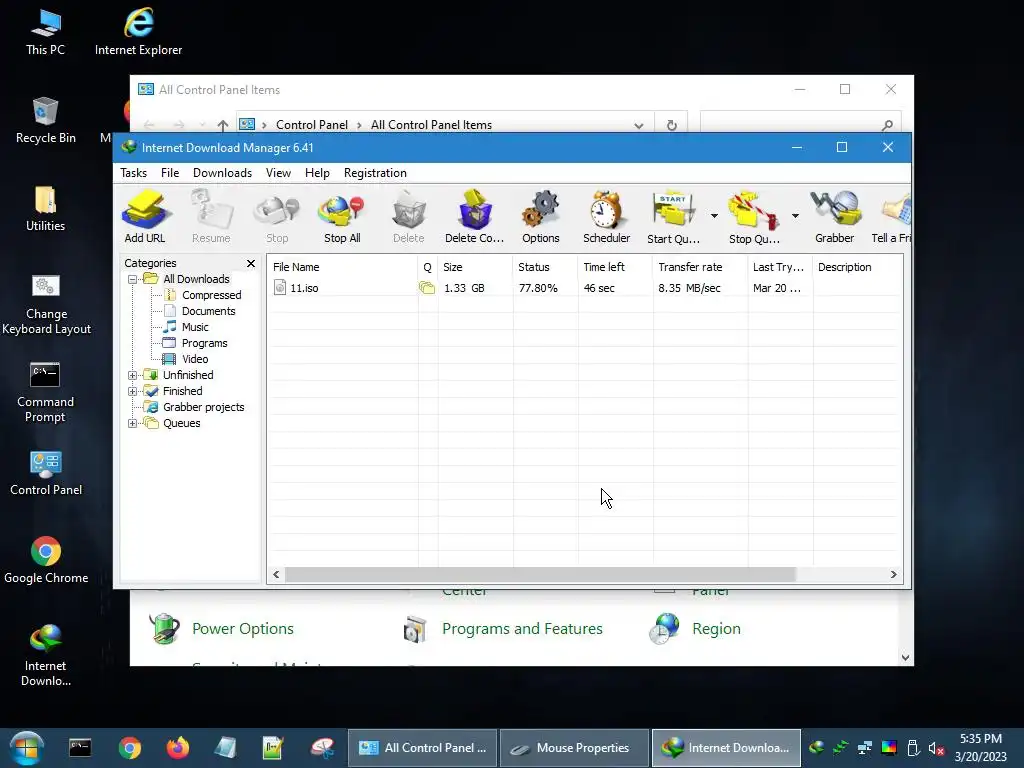This screenshot has height=768, width=1024.
Task: Open the Help menu
Action: (x=317, y=173)
